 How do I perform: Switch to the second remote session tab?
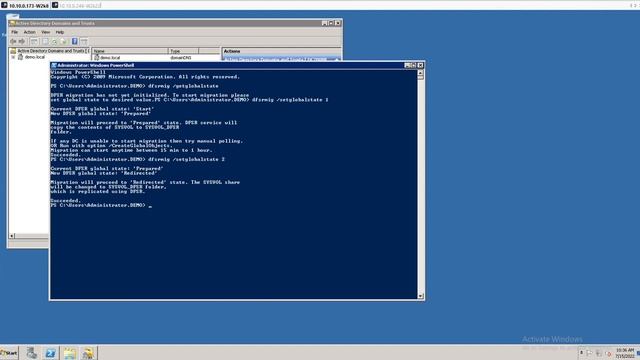pyautogui.click(x=76, y=6)
